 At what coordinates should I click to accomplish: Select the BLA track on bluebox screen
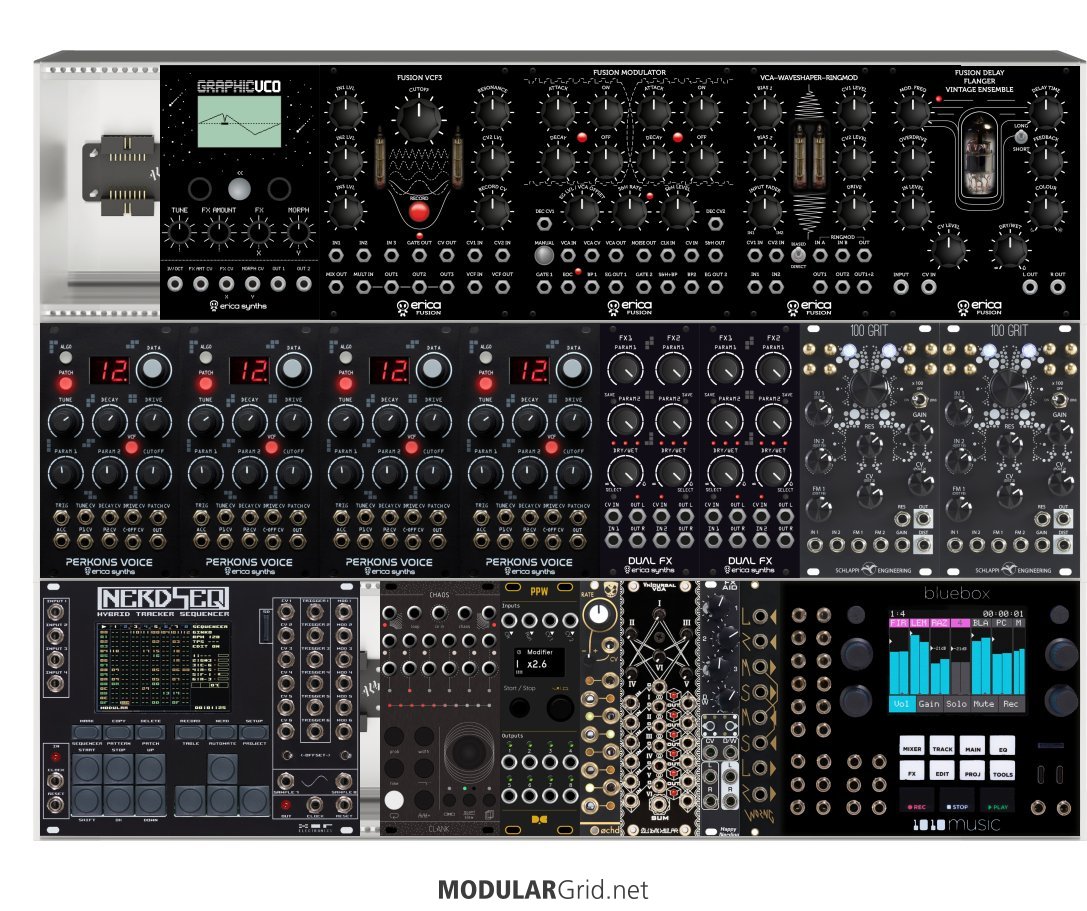(x=981, y=623)
